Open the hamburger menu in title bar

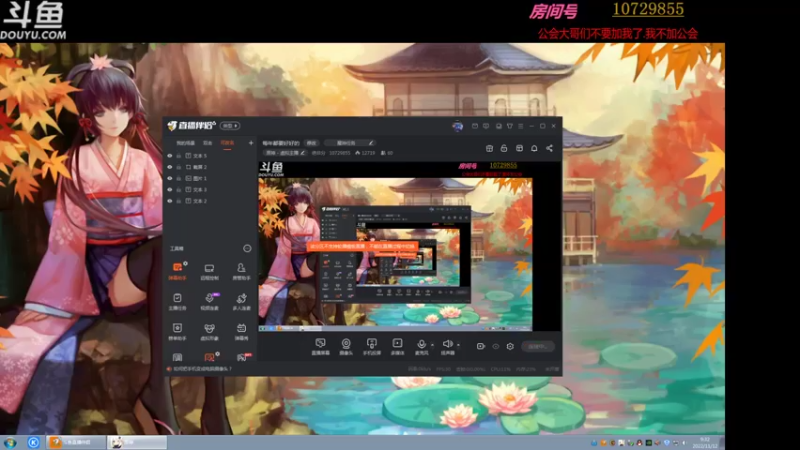pyautogui.click(x=520, y=126)
